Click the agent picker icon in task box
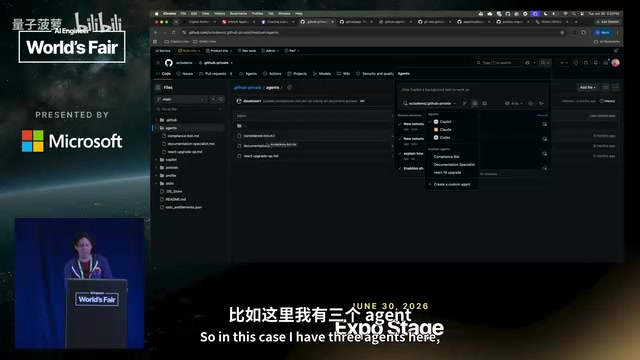Image resolution: width=640 pixels, height=360 pixels. (474, 103)
